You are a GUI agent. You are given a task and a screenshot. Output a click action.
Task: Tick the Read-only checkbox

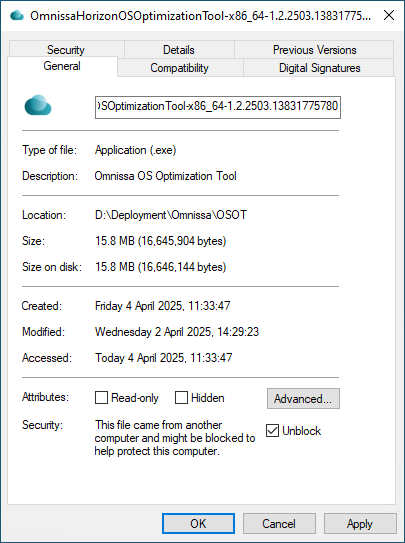click(101, 398)
